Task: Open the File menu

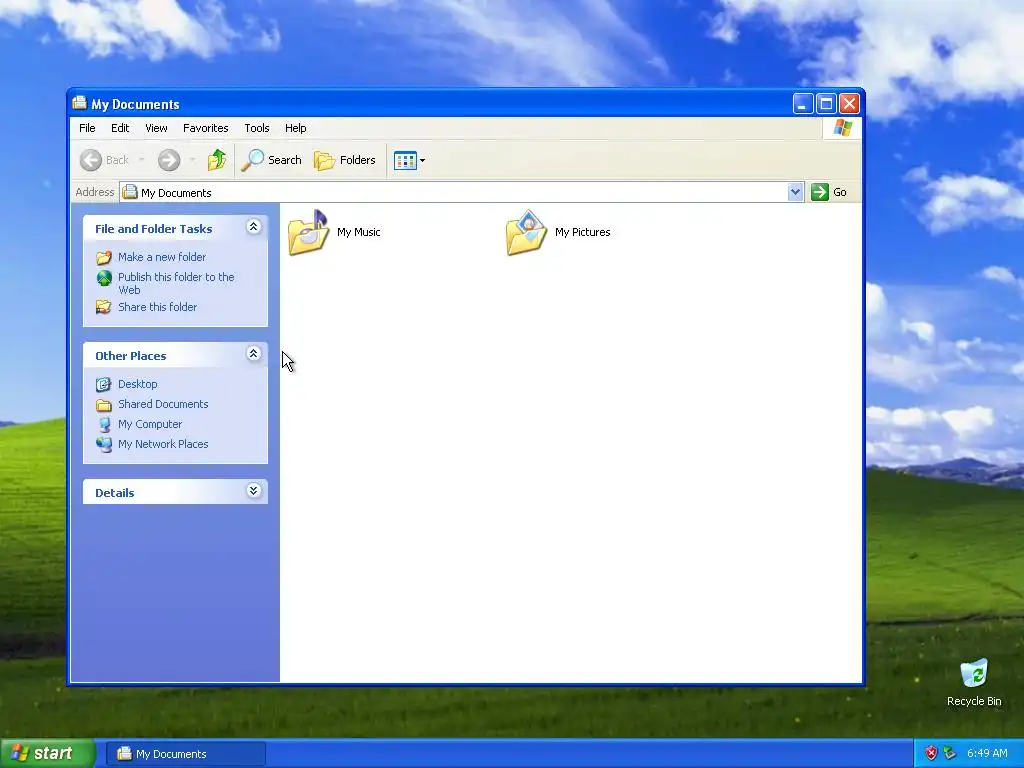Action: [87, 128]
